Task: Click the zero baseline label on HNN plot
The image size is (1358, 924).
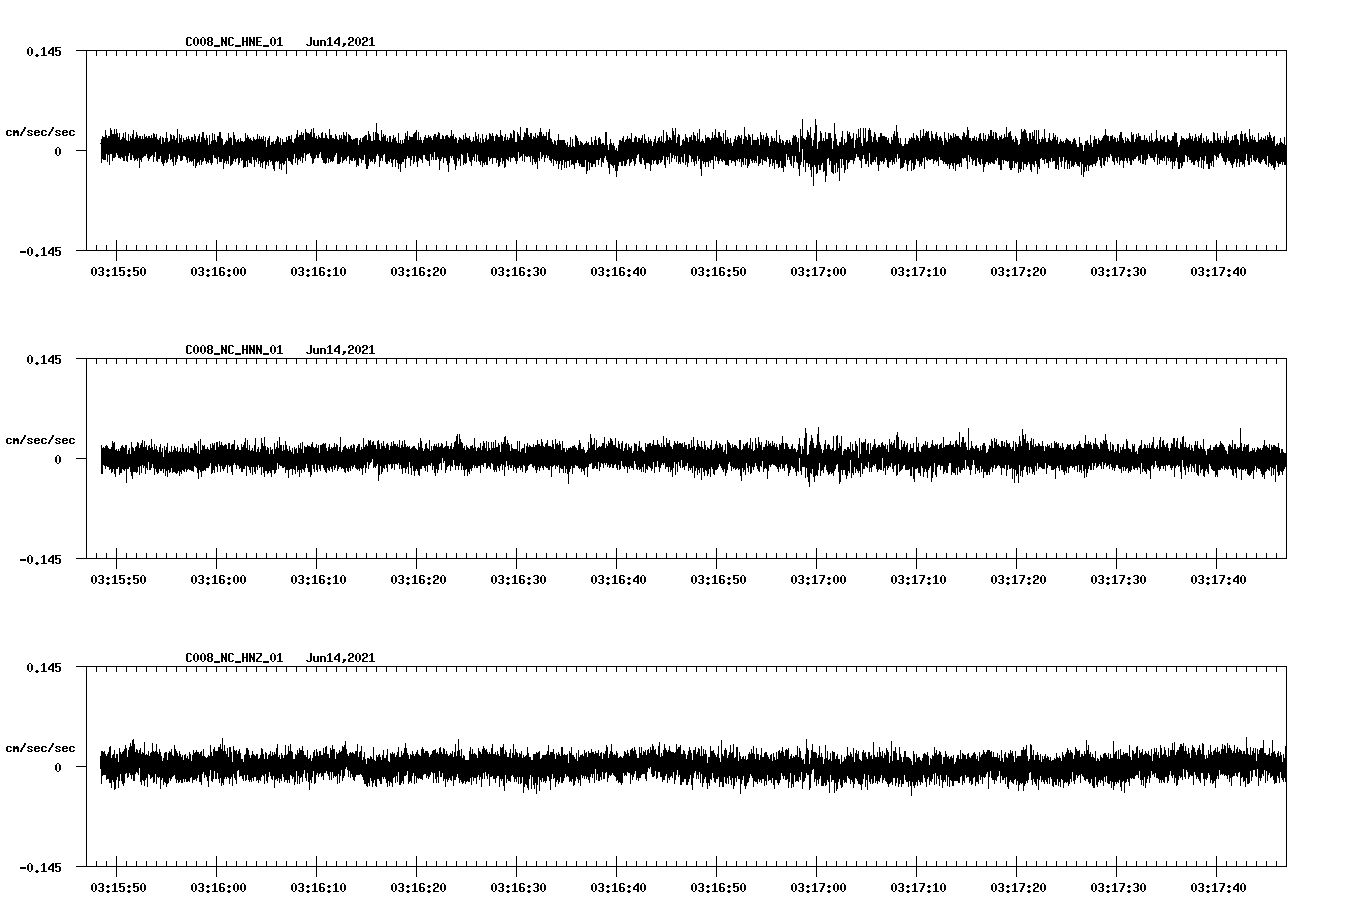Action: pyautogui.click(x=58, y=459)
